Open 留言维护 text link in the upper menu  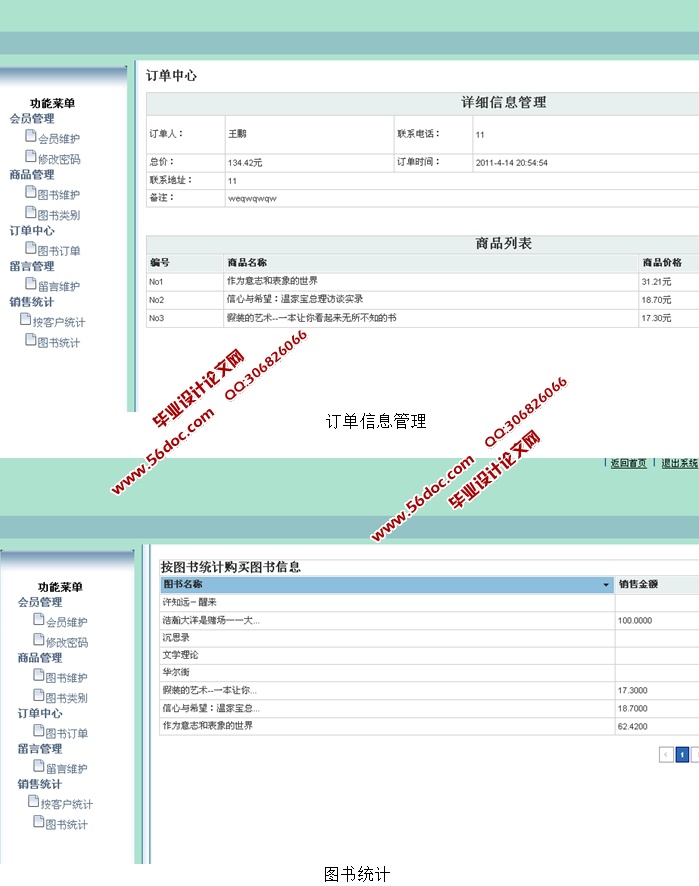click(x=59, y=287)
